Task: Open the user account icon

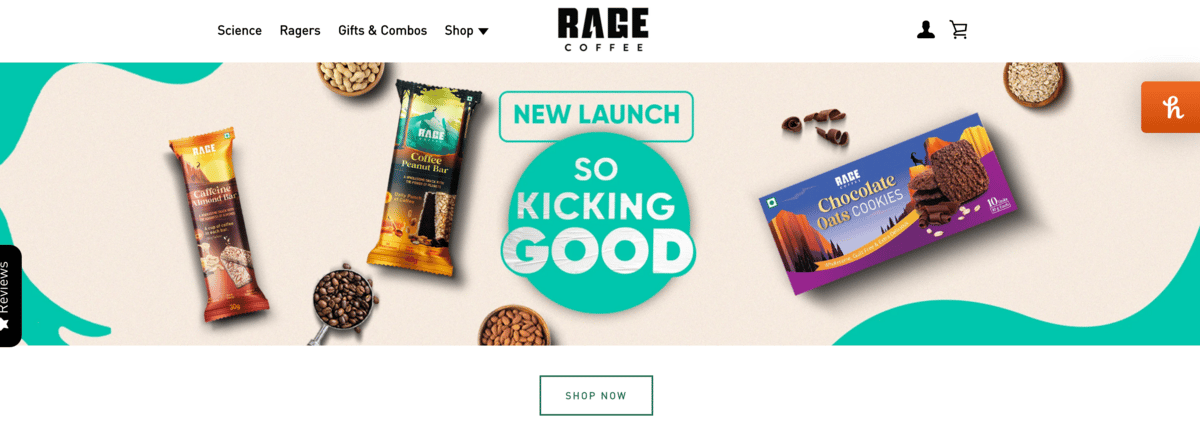Action: [926, 30]
